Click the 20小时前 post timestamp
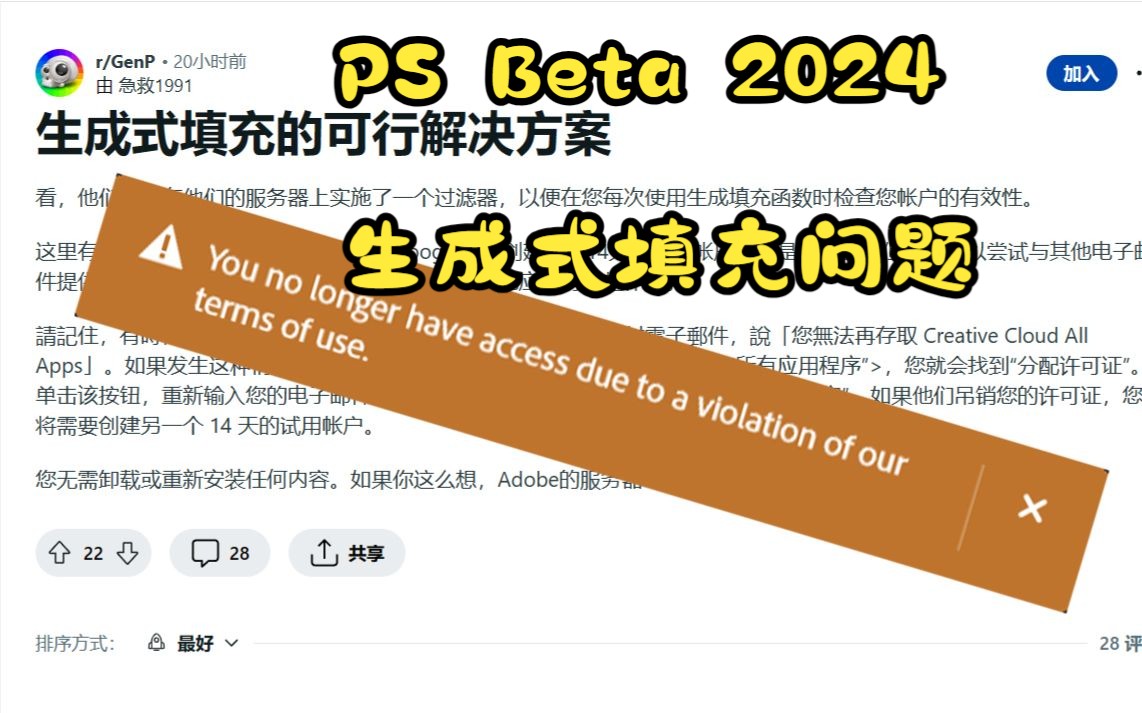This screenshot has width=1142, height=713. click(x=210, y=62)
